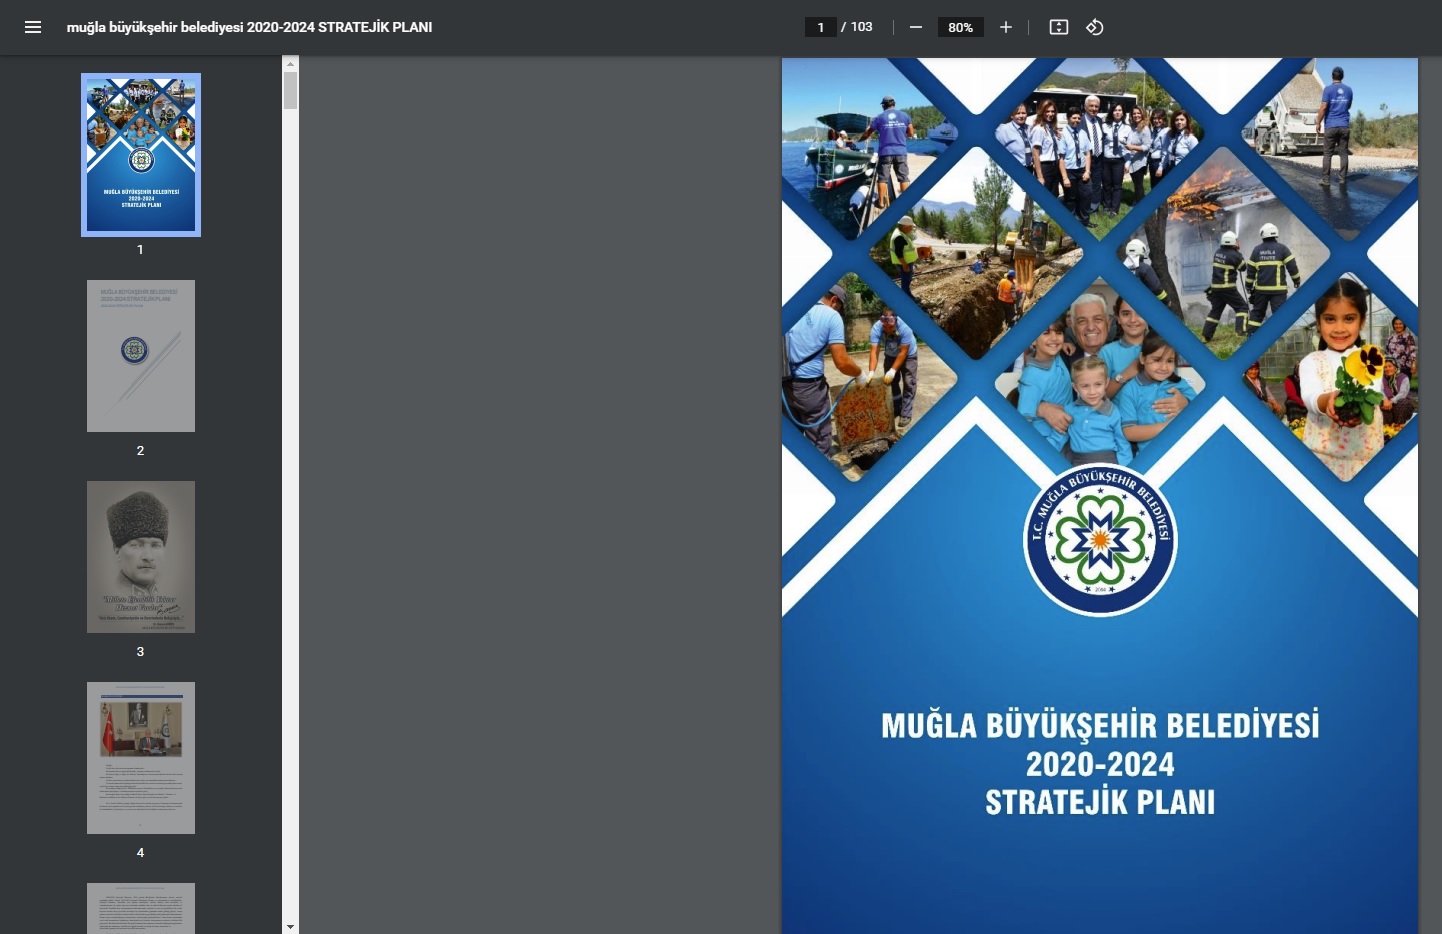
Task: Open the page 2 thumbnail
Action: (141, 356)
